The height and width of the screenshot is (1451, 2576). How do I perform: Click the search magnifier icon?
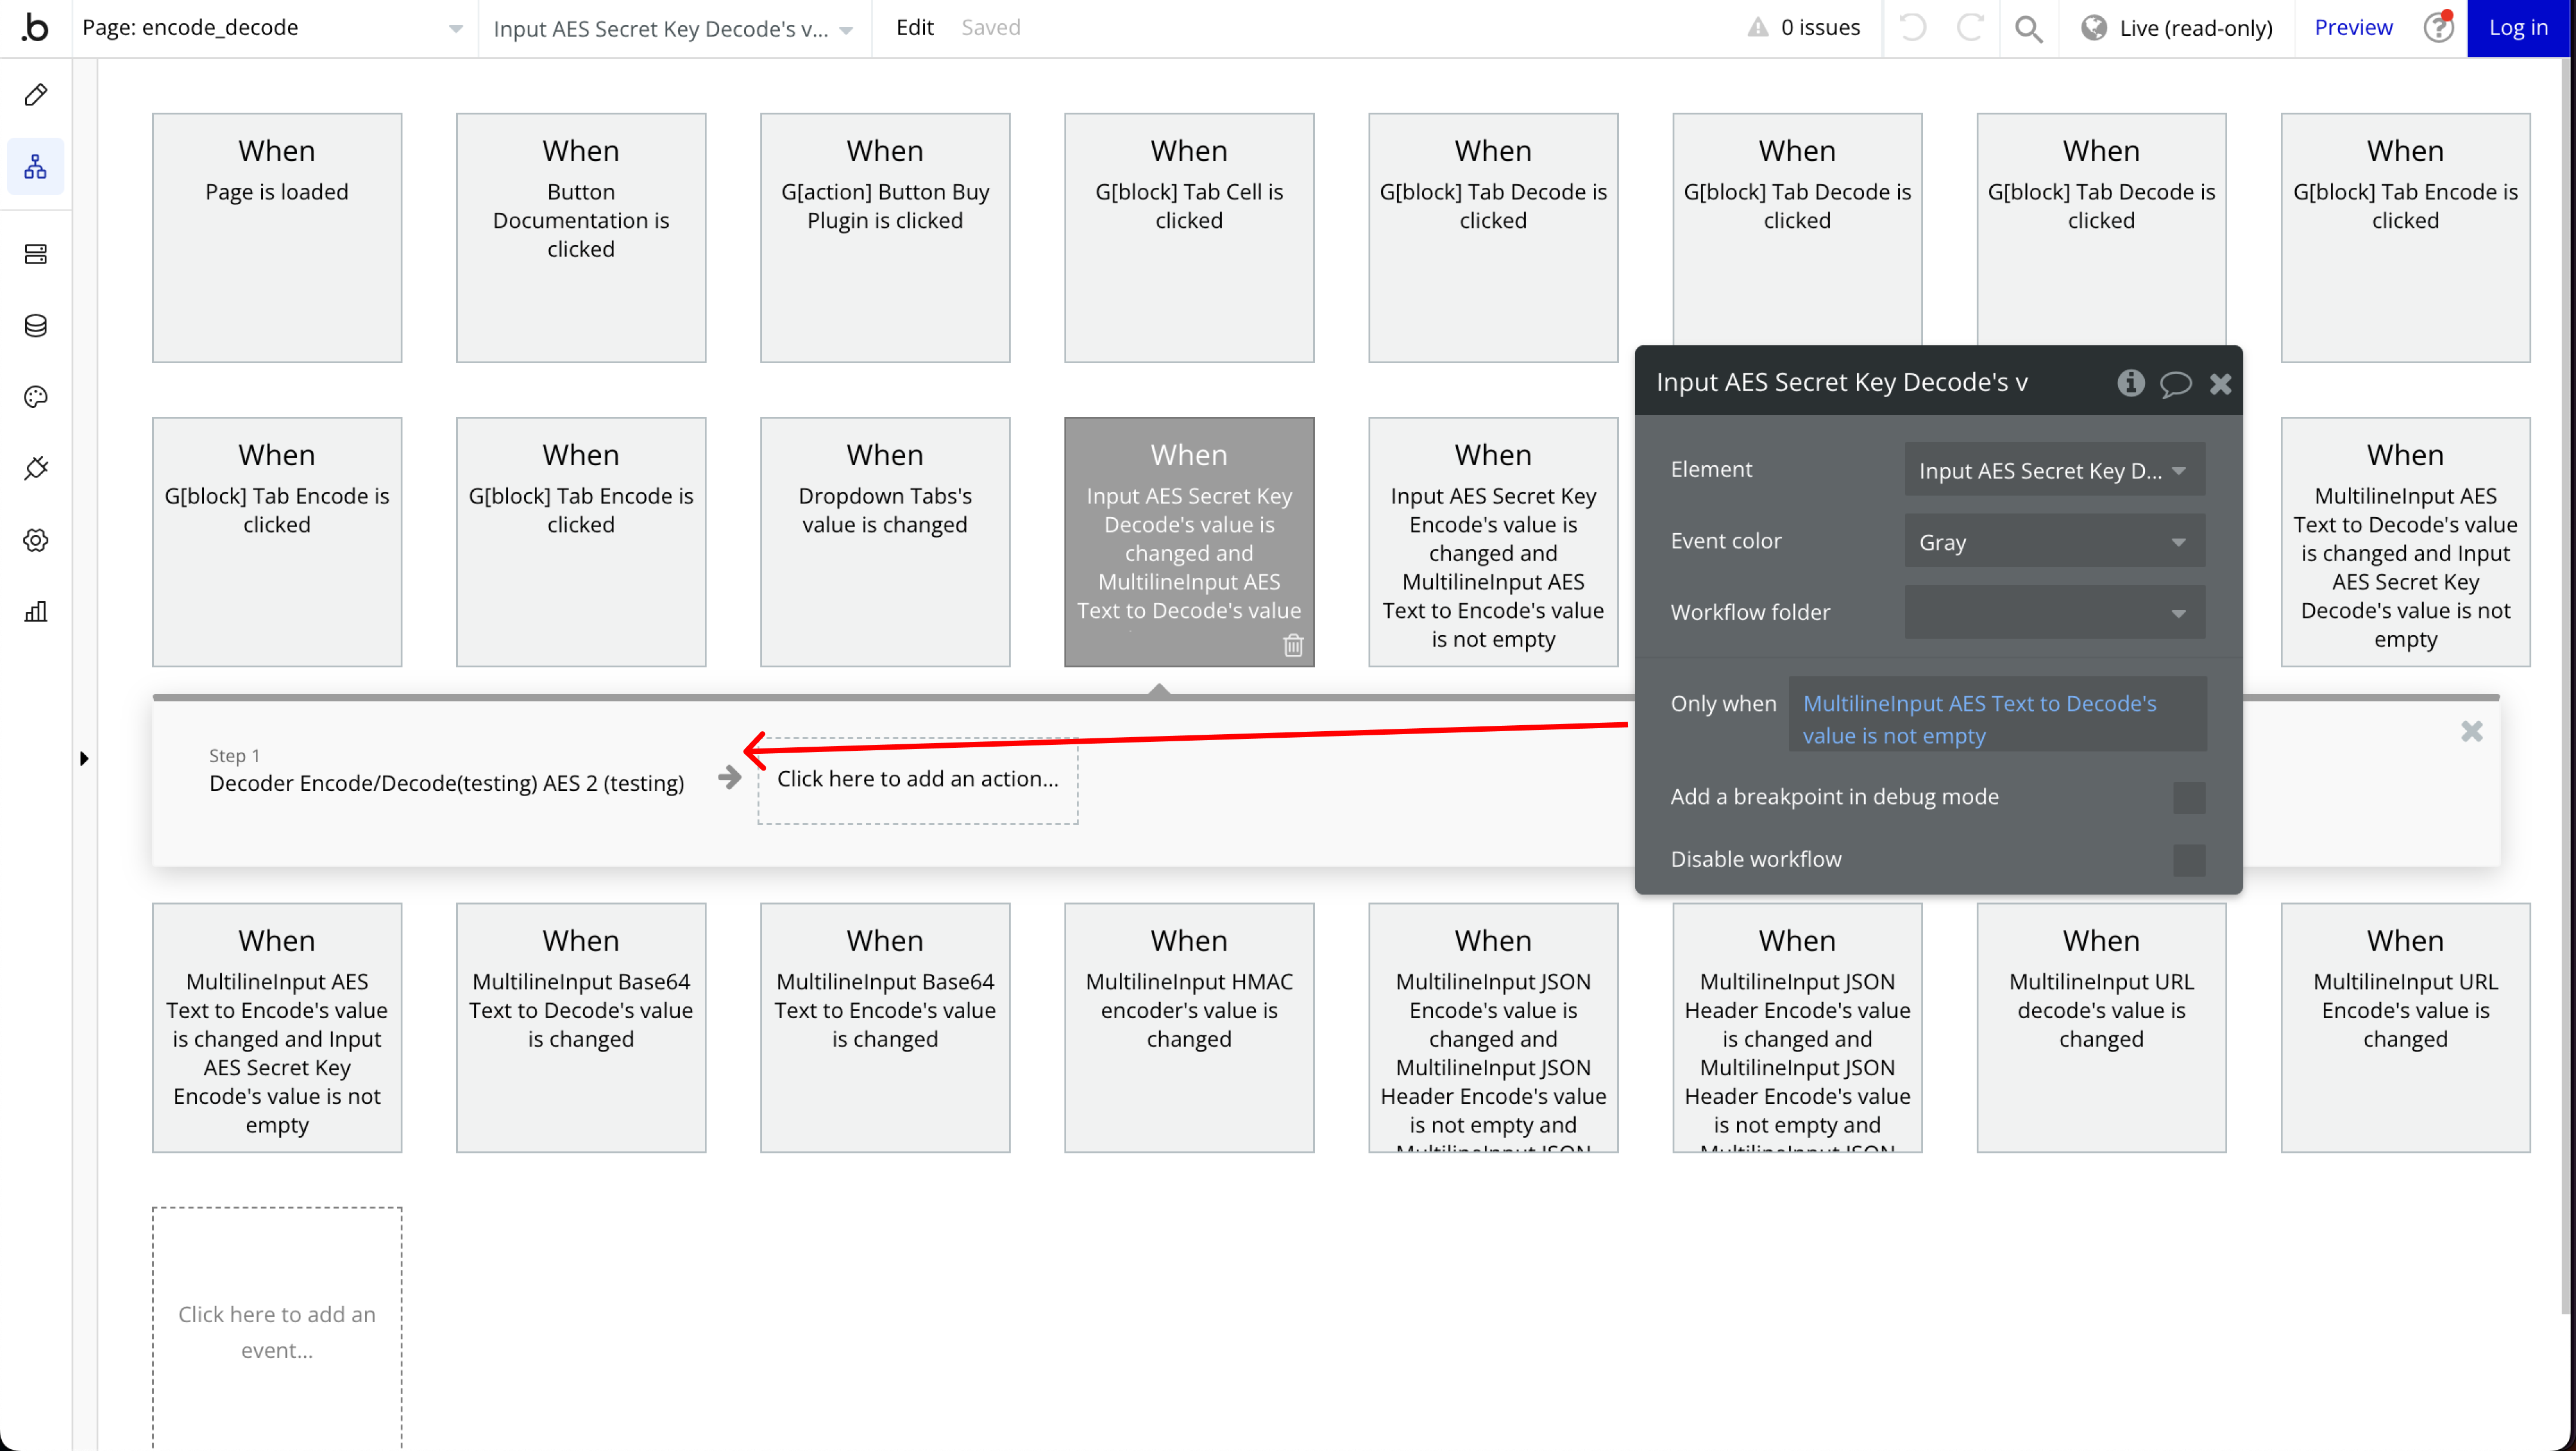2028,28
